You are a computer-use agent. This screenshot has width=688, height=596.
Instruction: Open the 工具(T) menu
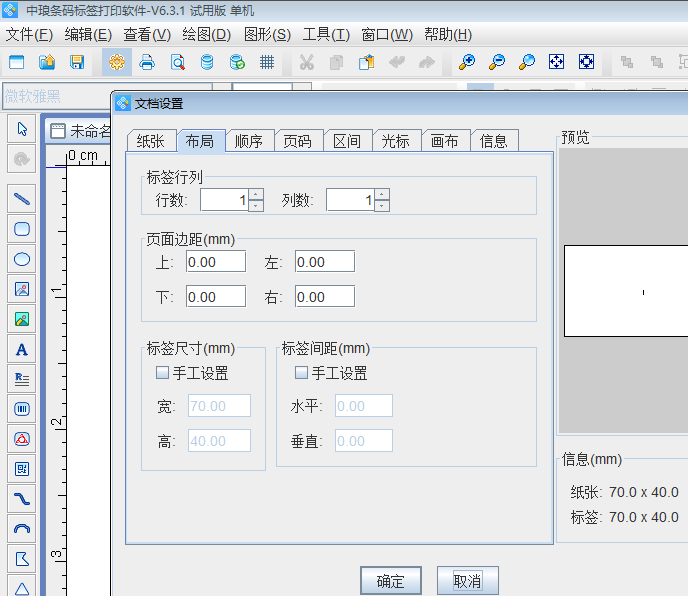tap(326, 34)
